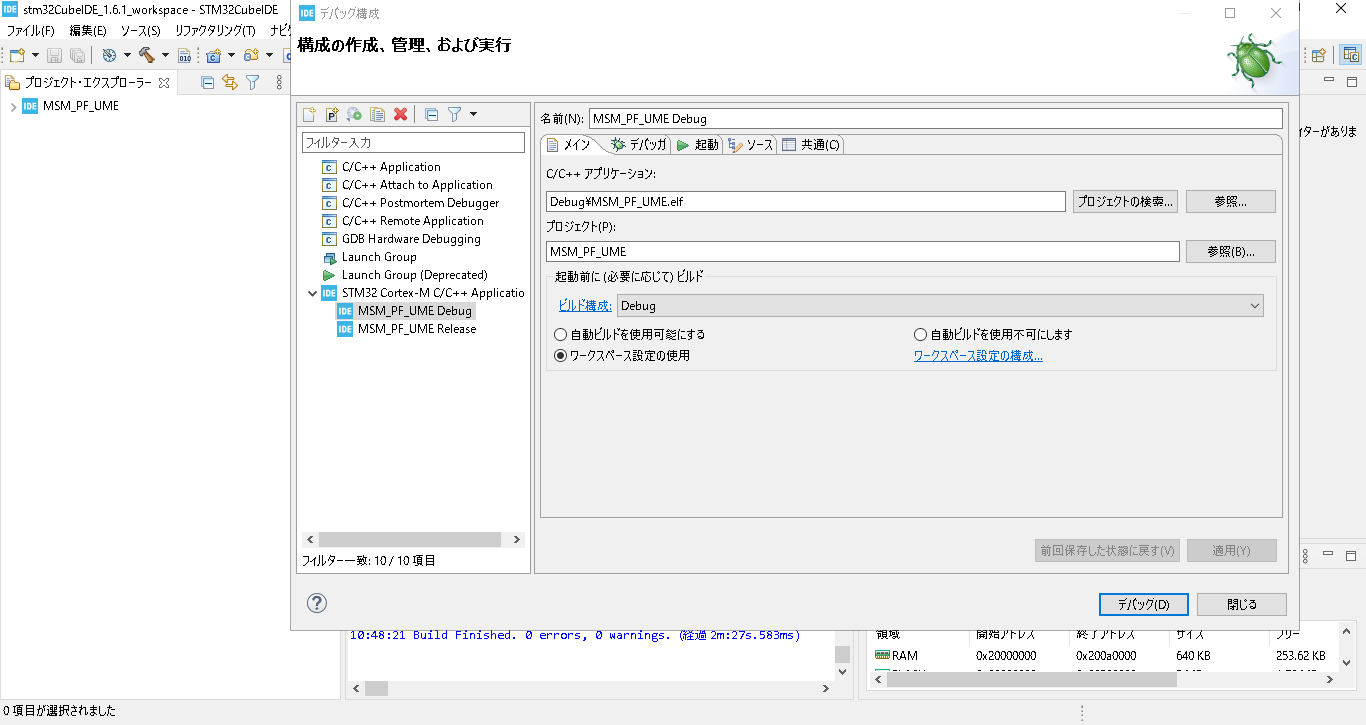1366x725 pixels.
Task: Collapse STM32 Cortex-M C/C++ Application node
Action: (x=313, y=293)
